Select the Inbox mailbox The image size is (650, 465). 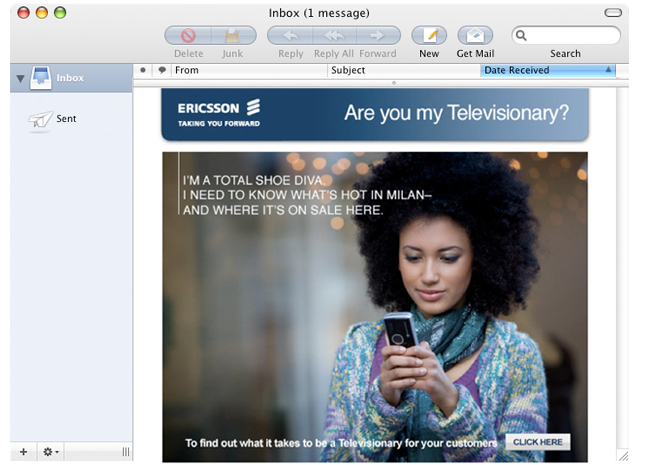71,78
